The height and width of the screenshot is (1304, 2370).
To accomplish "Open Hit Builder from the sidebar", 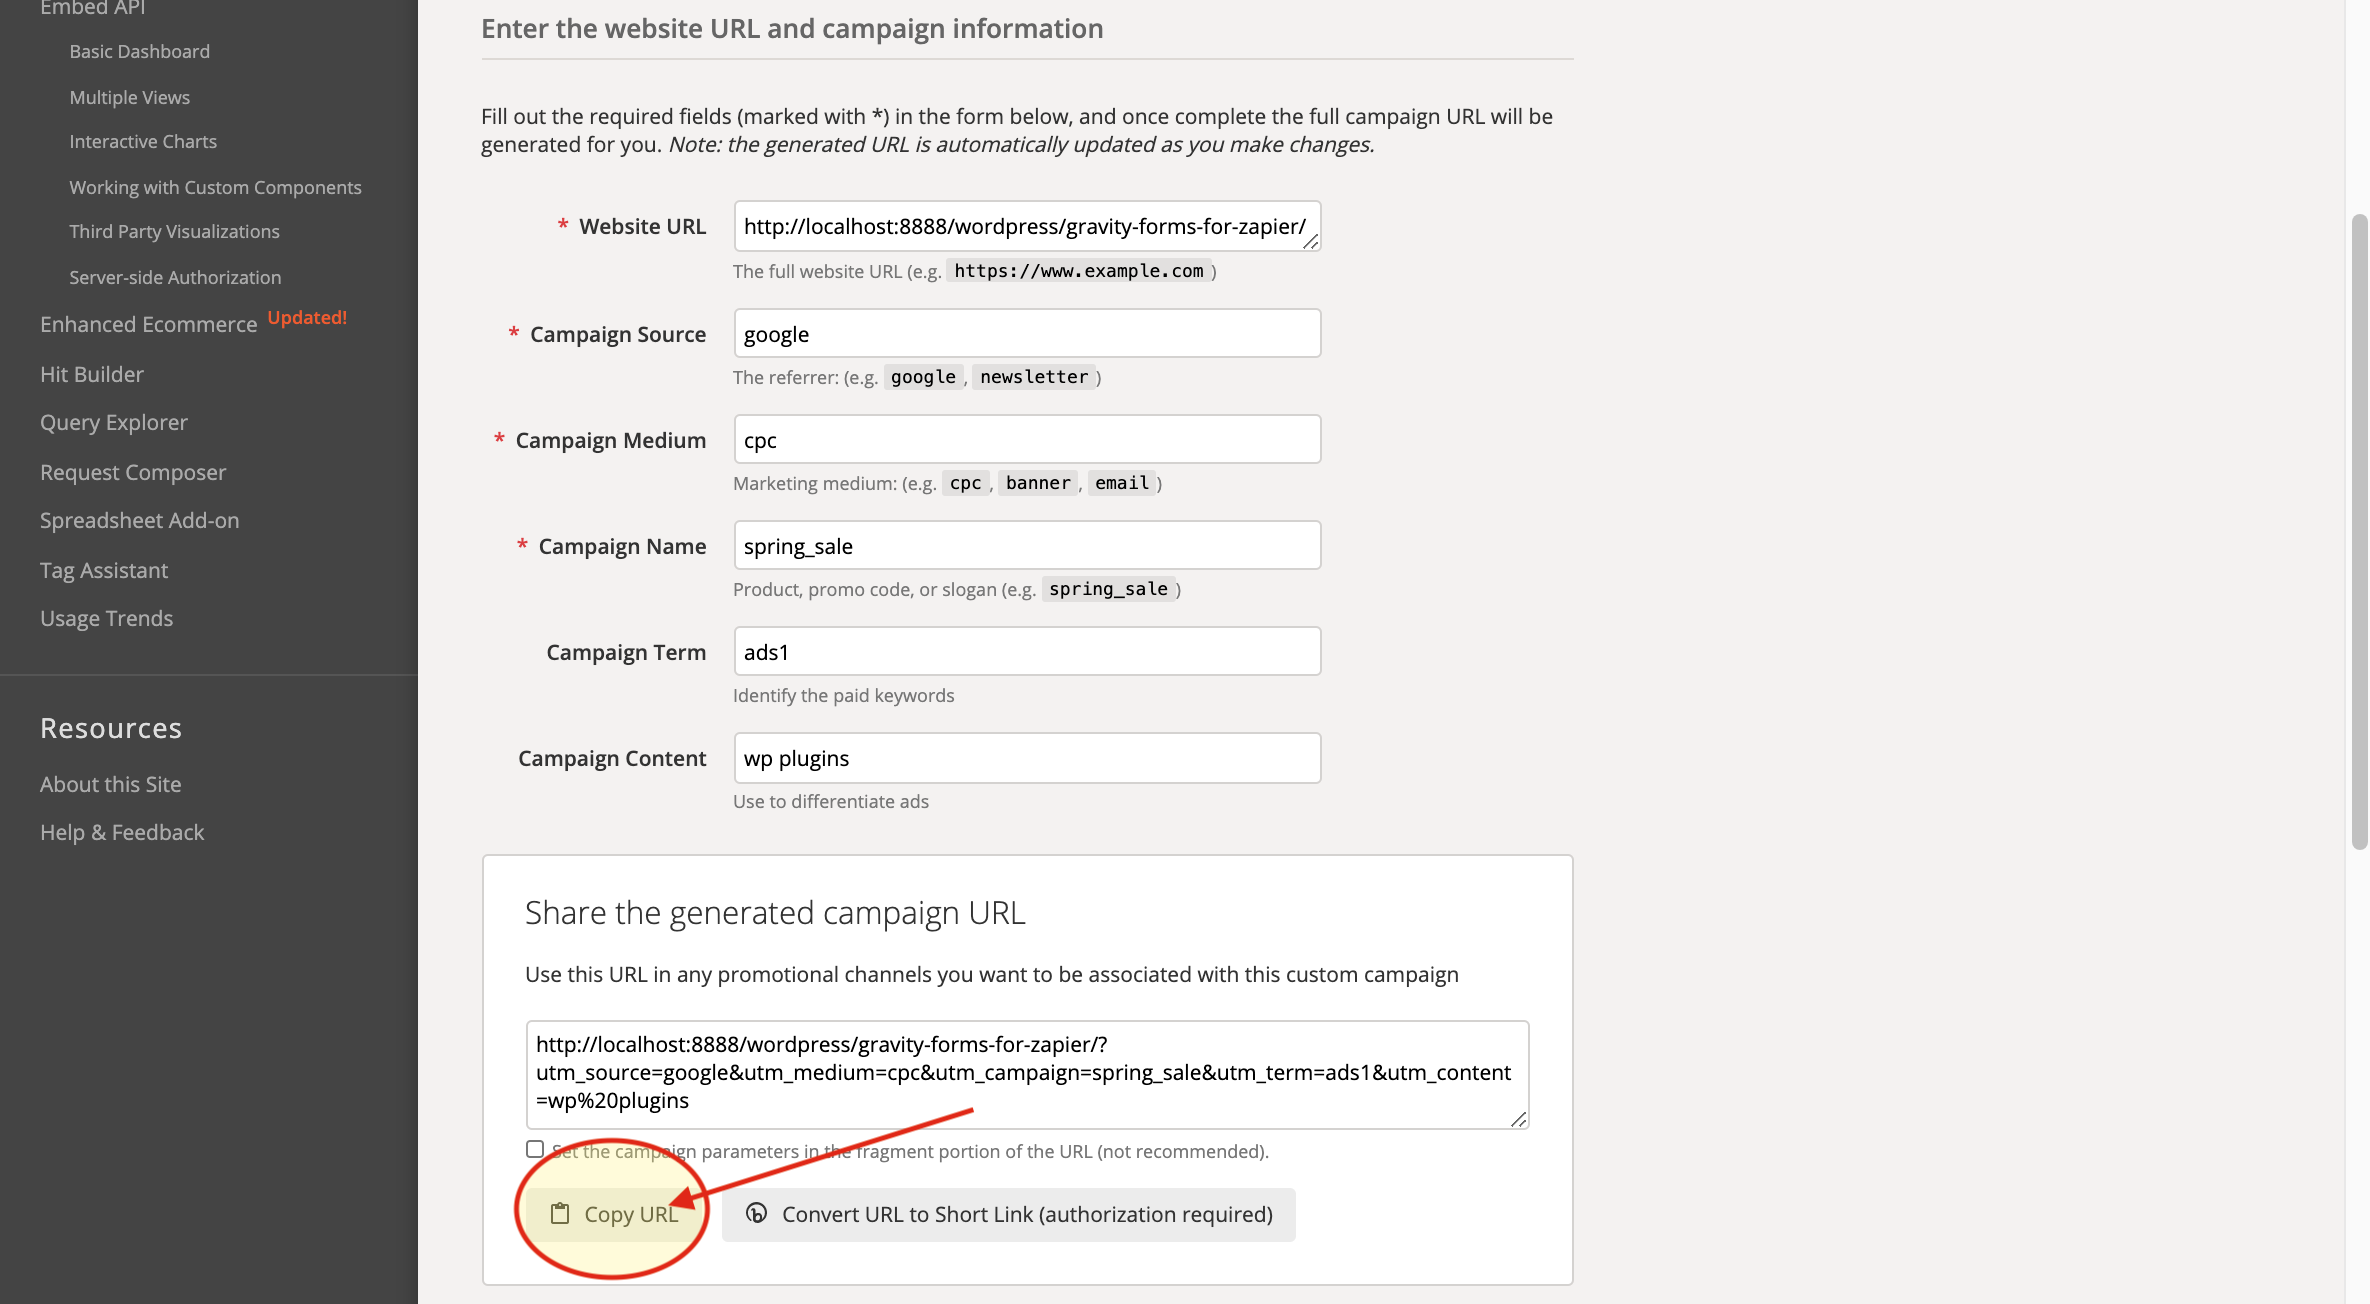I will tap(91, 373).
